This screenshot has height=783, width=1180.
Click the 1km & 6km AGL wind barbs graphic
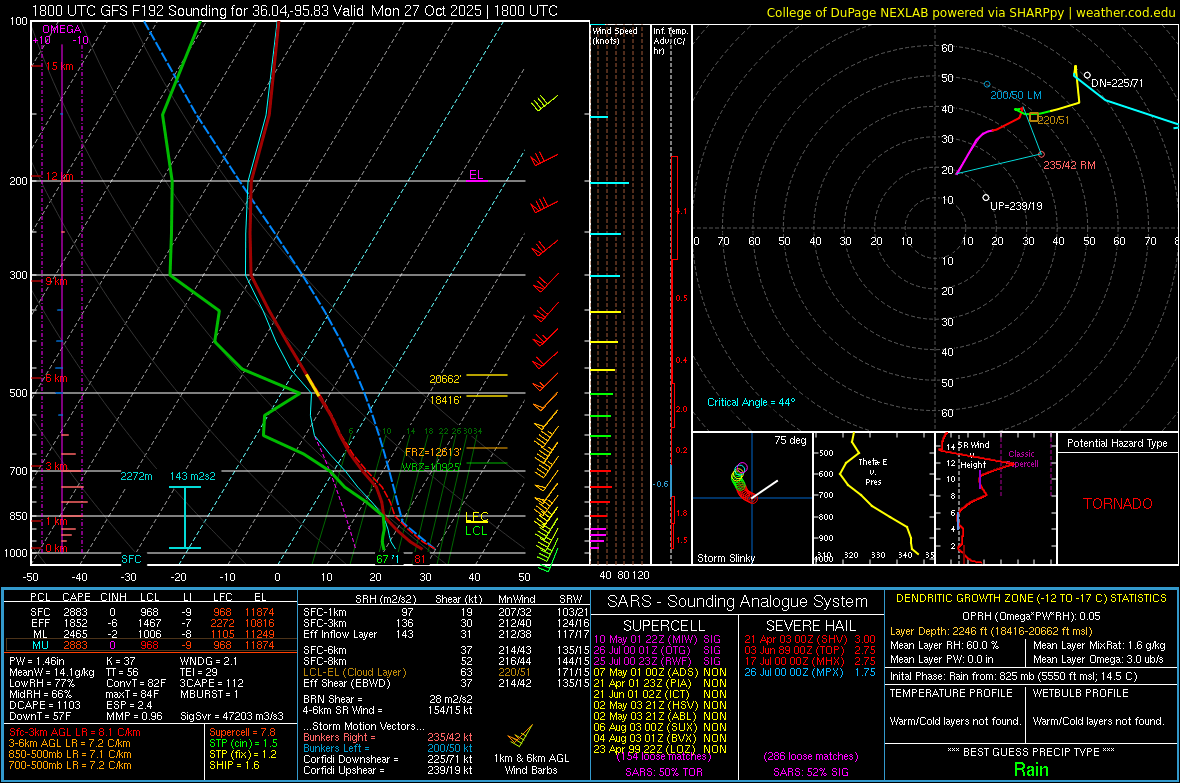point(519,736)
